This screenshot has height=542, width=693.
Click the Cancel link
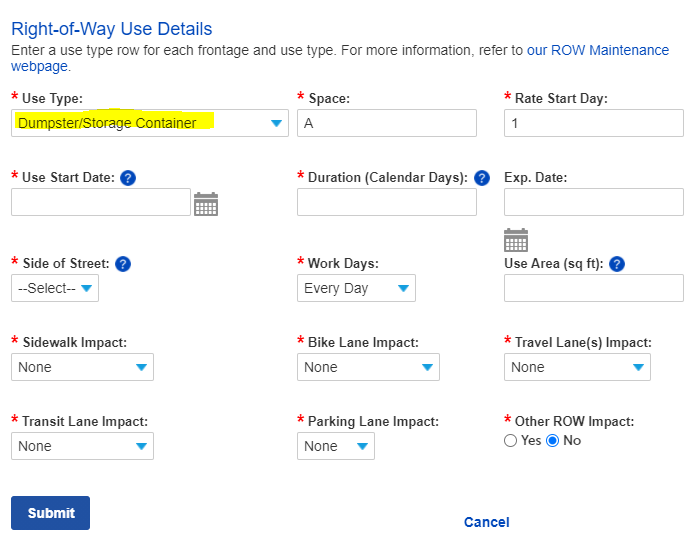(x=486, y=522)
